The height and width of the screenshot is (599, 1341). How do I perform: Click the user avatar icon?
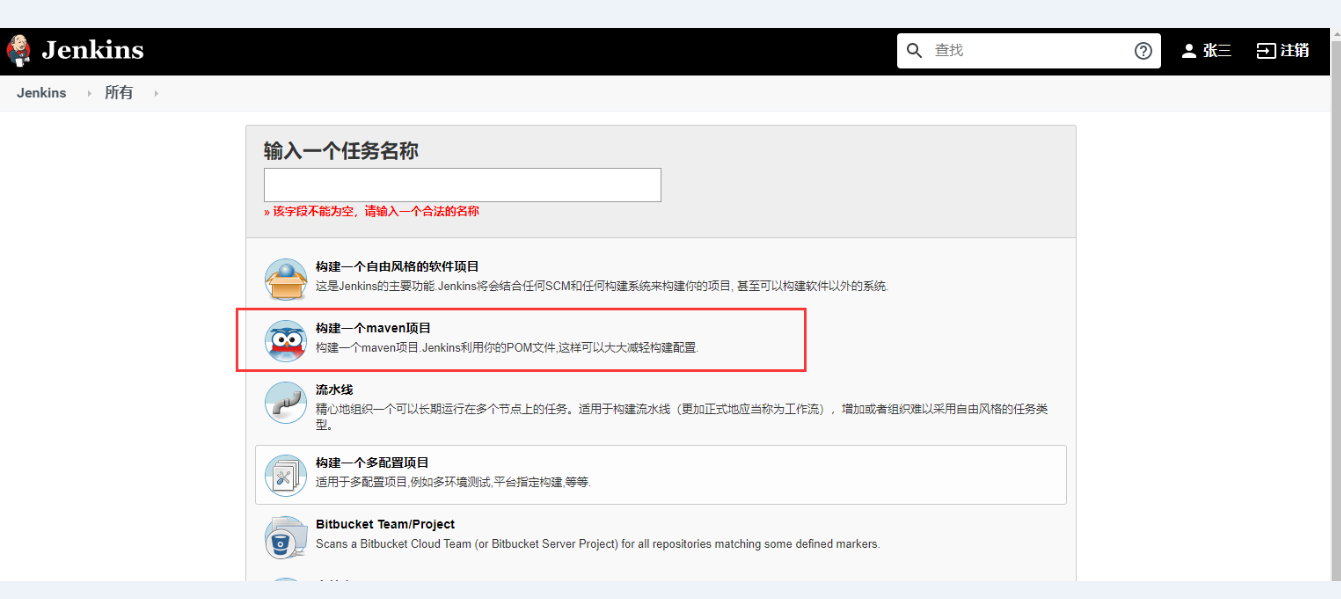[x=1189, y=50]
